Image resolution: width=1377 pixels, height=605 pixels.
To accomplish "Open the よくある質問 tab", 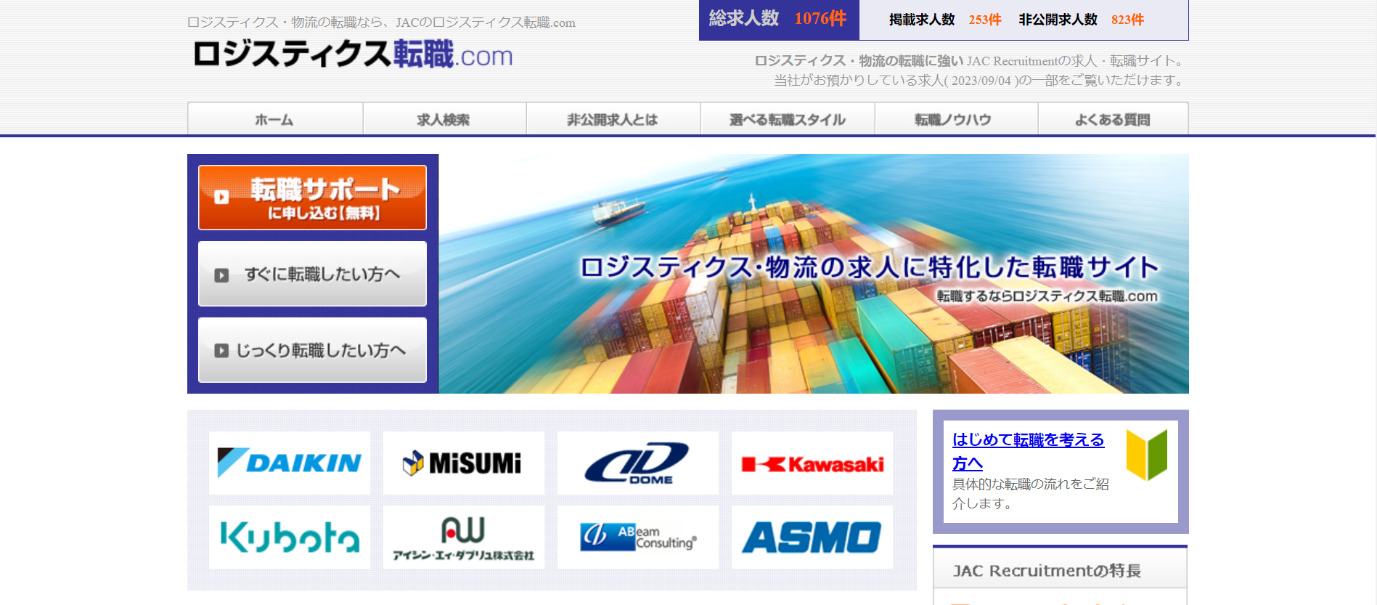I will tap(1112, 119).
